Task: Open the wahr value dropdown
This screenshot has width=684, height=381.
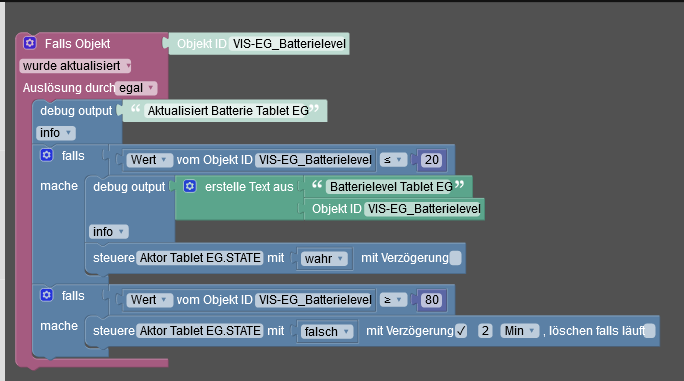Action: coord(325,259)
